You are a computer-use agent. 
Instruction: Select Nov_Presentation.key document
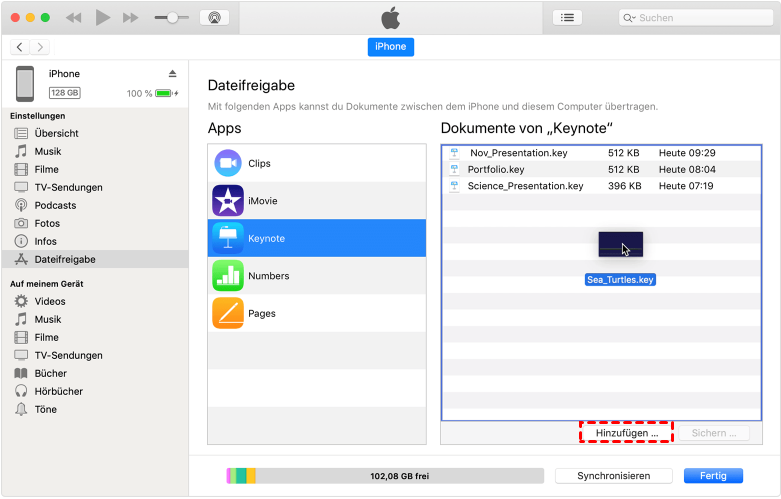pyautogui.click(x=602, y=153)
